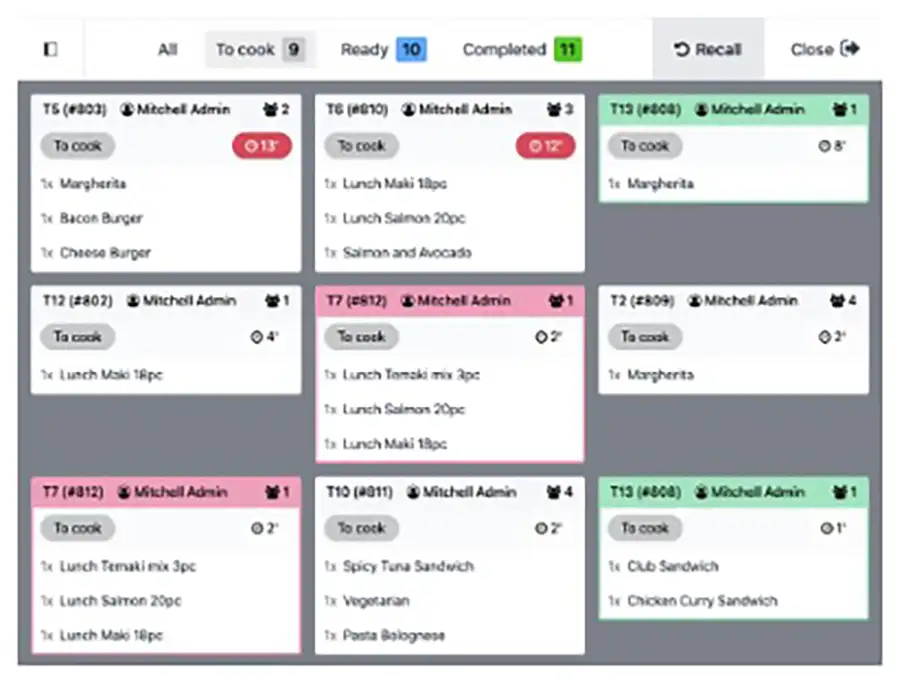
Task: Switch to the Ready tab
Action: 383,49
